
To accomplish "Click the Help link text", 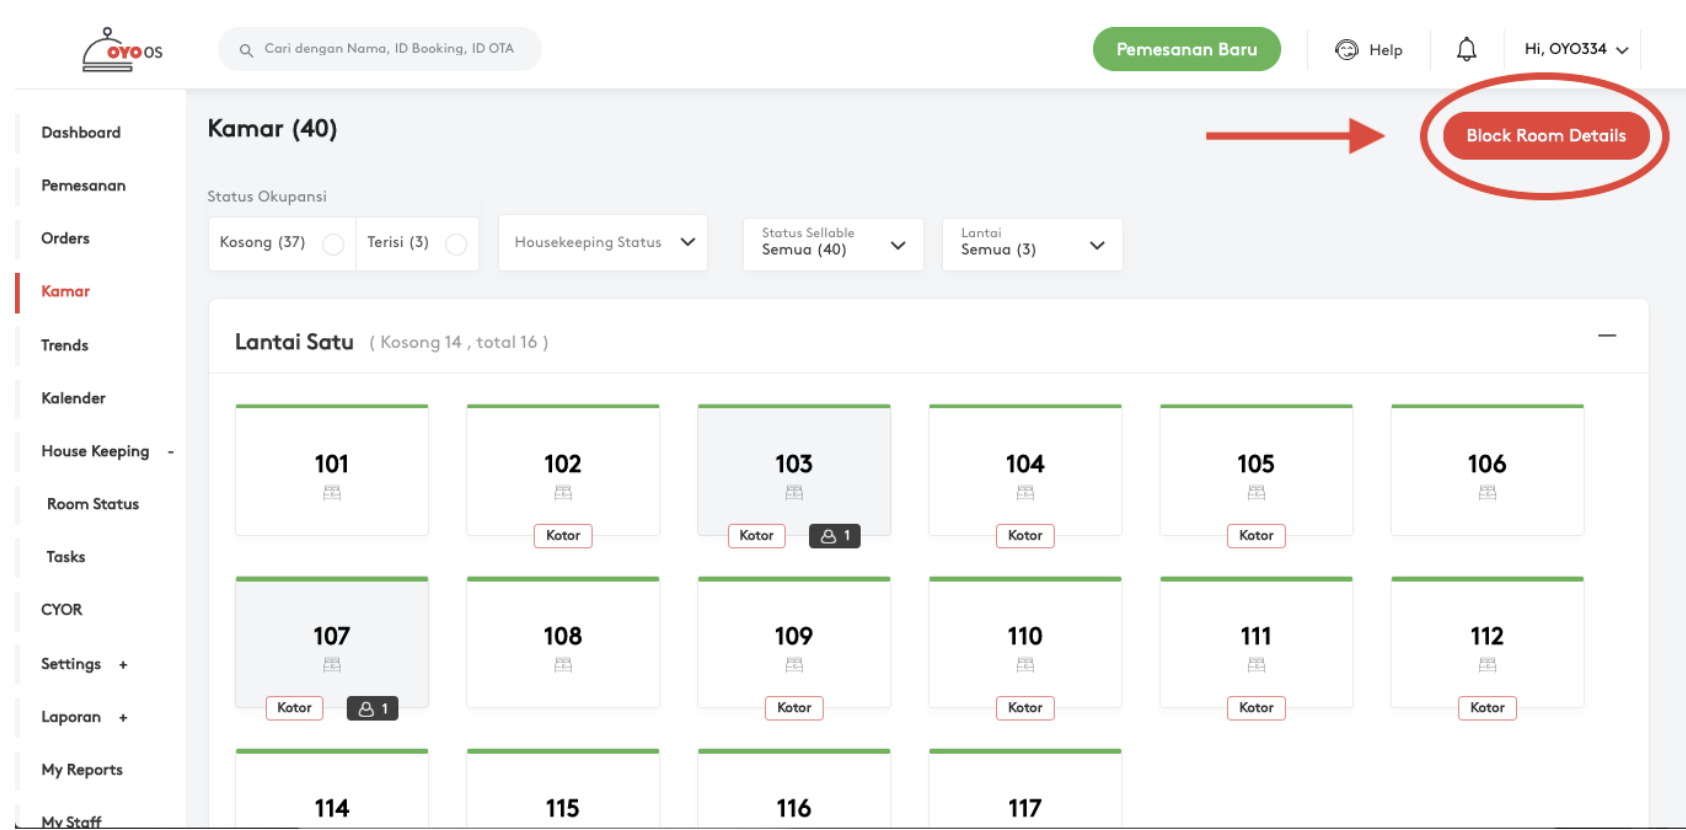I will click(x=1385, y=50).
